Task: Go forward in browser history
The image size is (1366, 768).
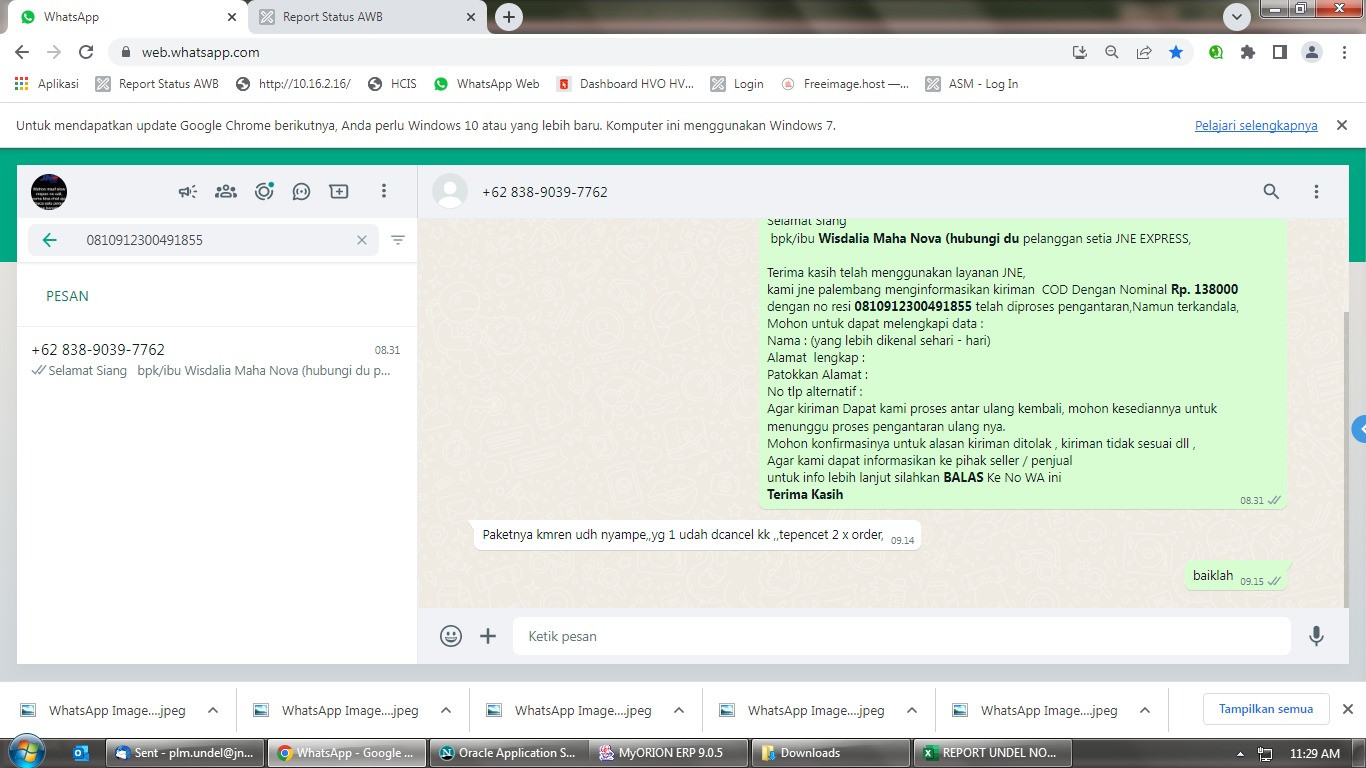Action: click(x=54, y=52)
